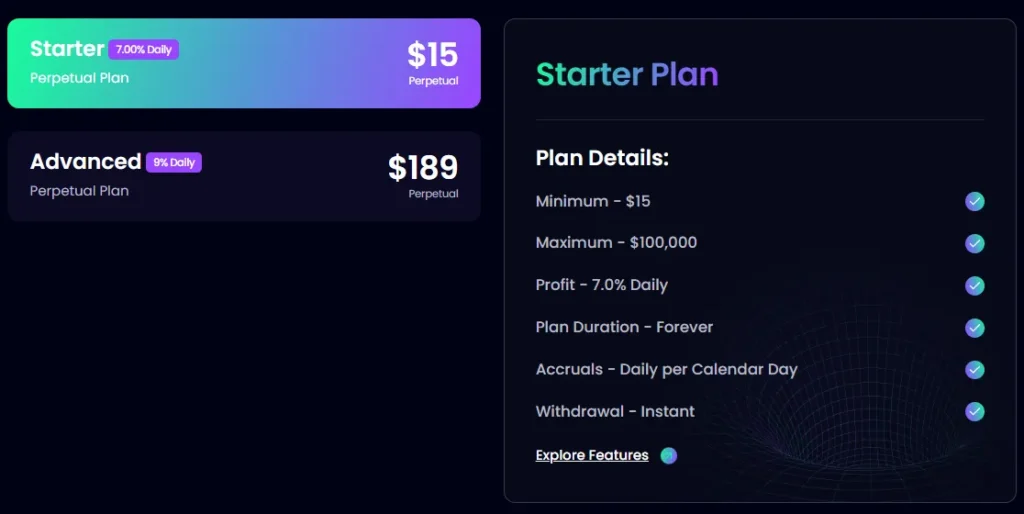Click the checkmark next to Profit - 7.0% Daily
Image resolution: width=1024 pixels, height=514 pixels.
(975, 286)
